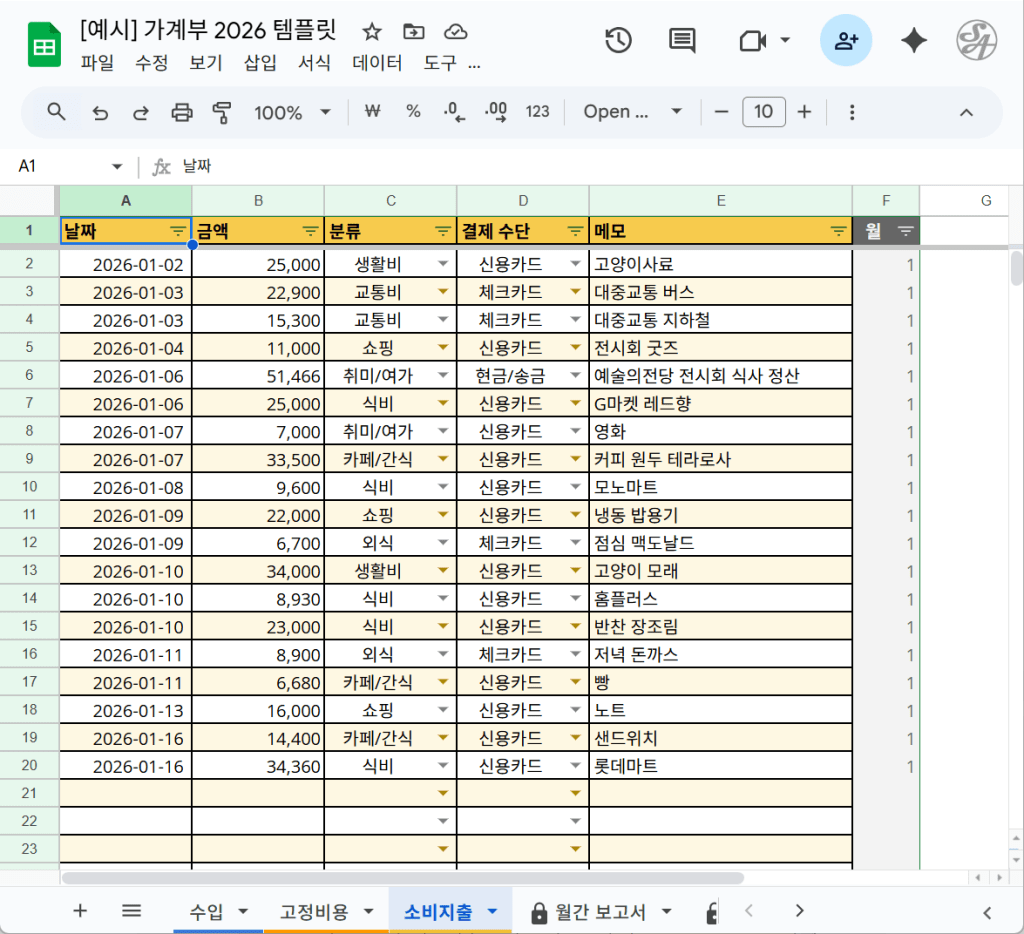
Task: Star this spreadsheet document
Action: (371, 31)
